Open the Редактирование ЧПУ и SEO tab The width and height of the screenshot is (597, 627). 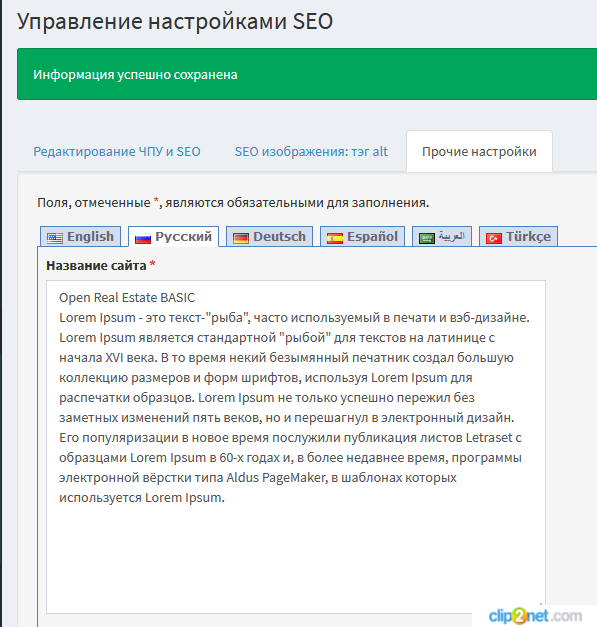(x=117, y=152)
